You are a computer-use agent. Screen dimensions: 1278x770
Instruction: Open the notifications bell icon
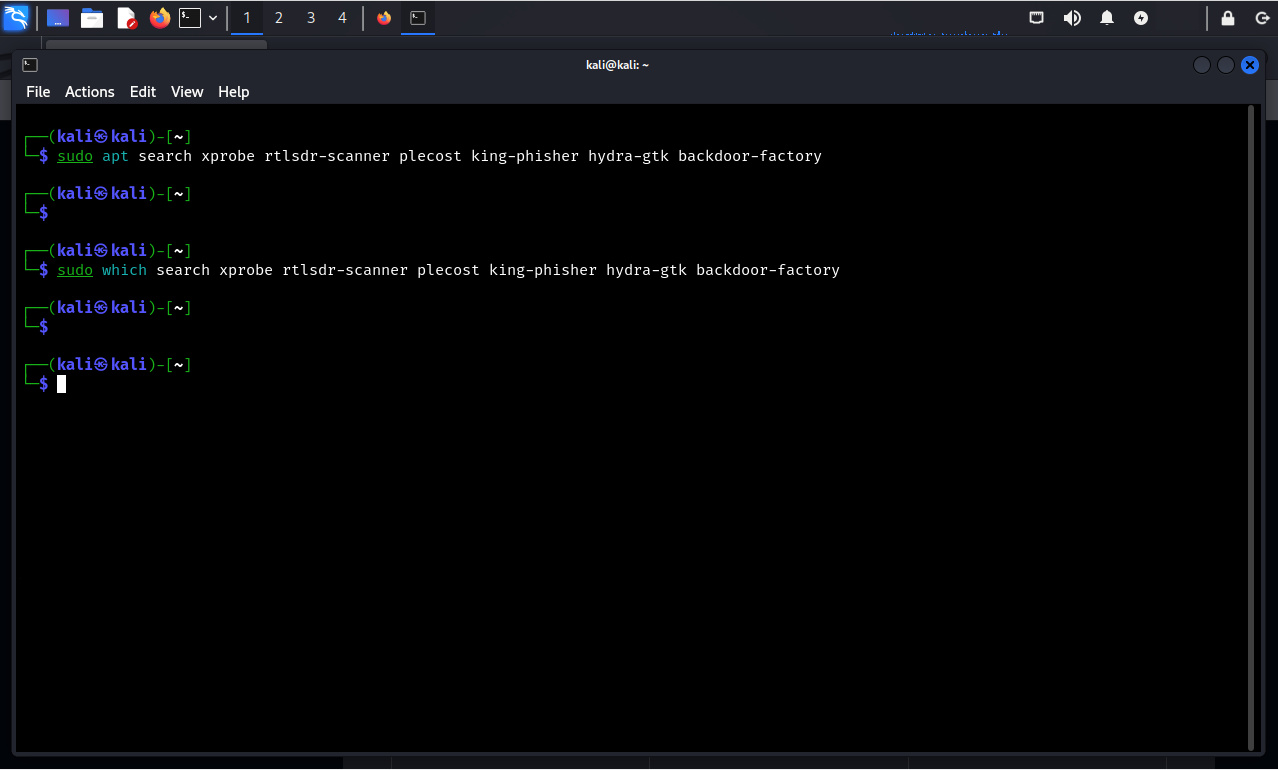coord(1107,18)
